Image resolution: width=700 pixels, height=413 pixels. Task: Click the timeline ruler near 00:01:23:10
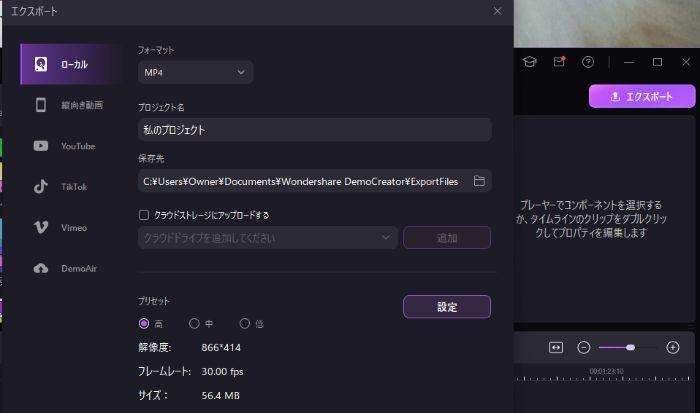point(606,371)
